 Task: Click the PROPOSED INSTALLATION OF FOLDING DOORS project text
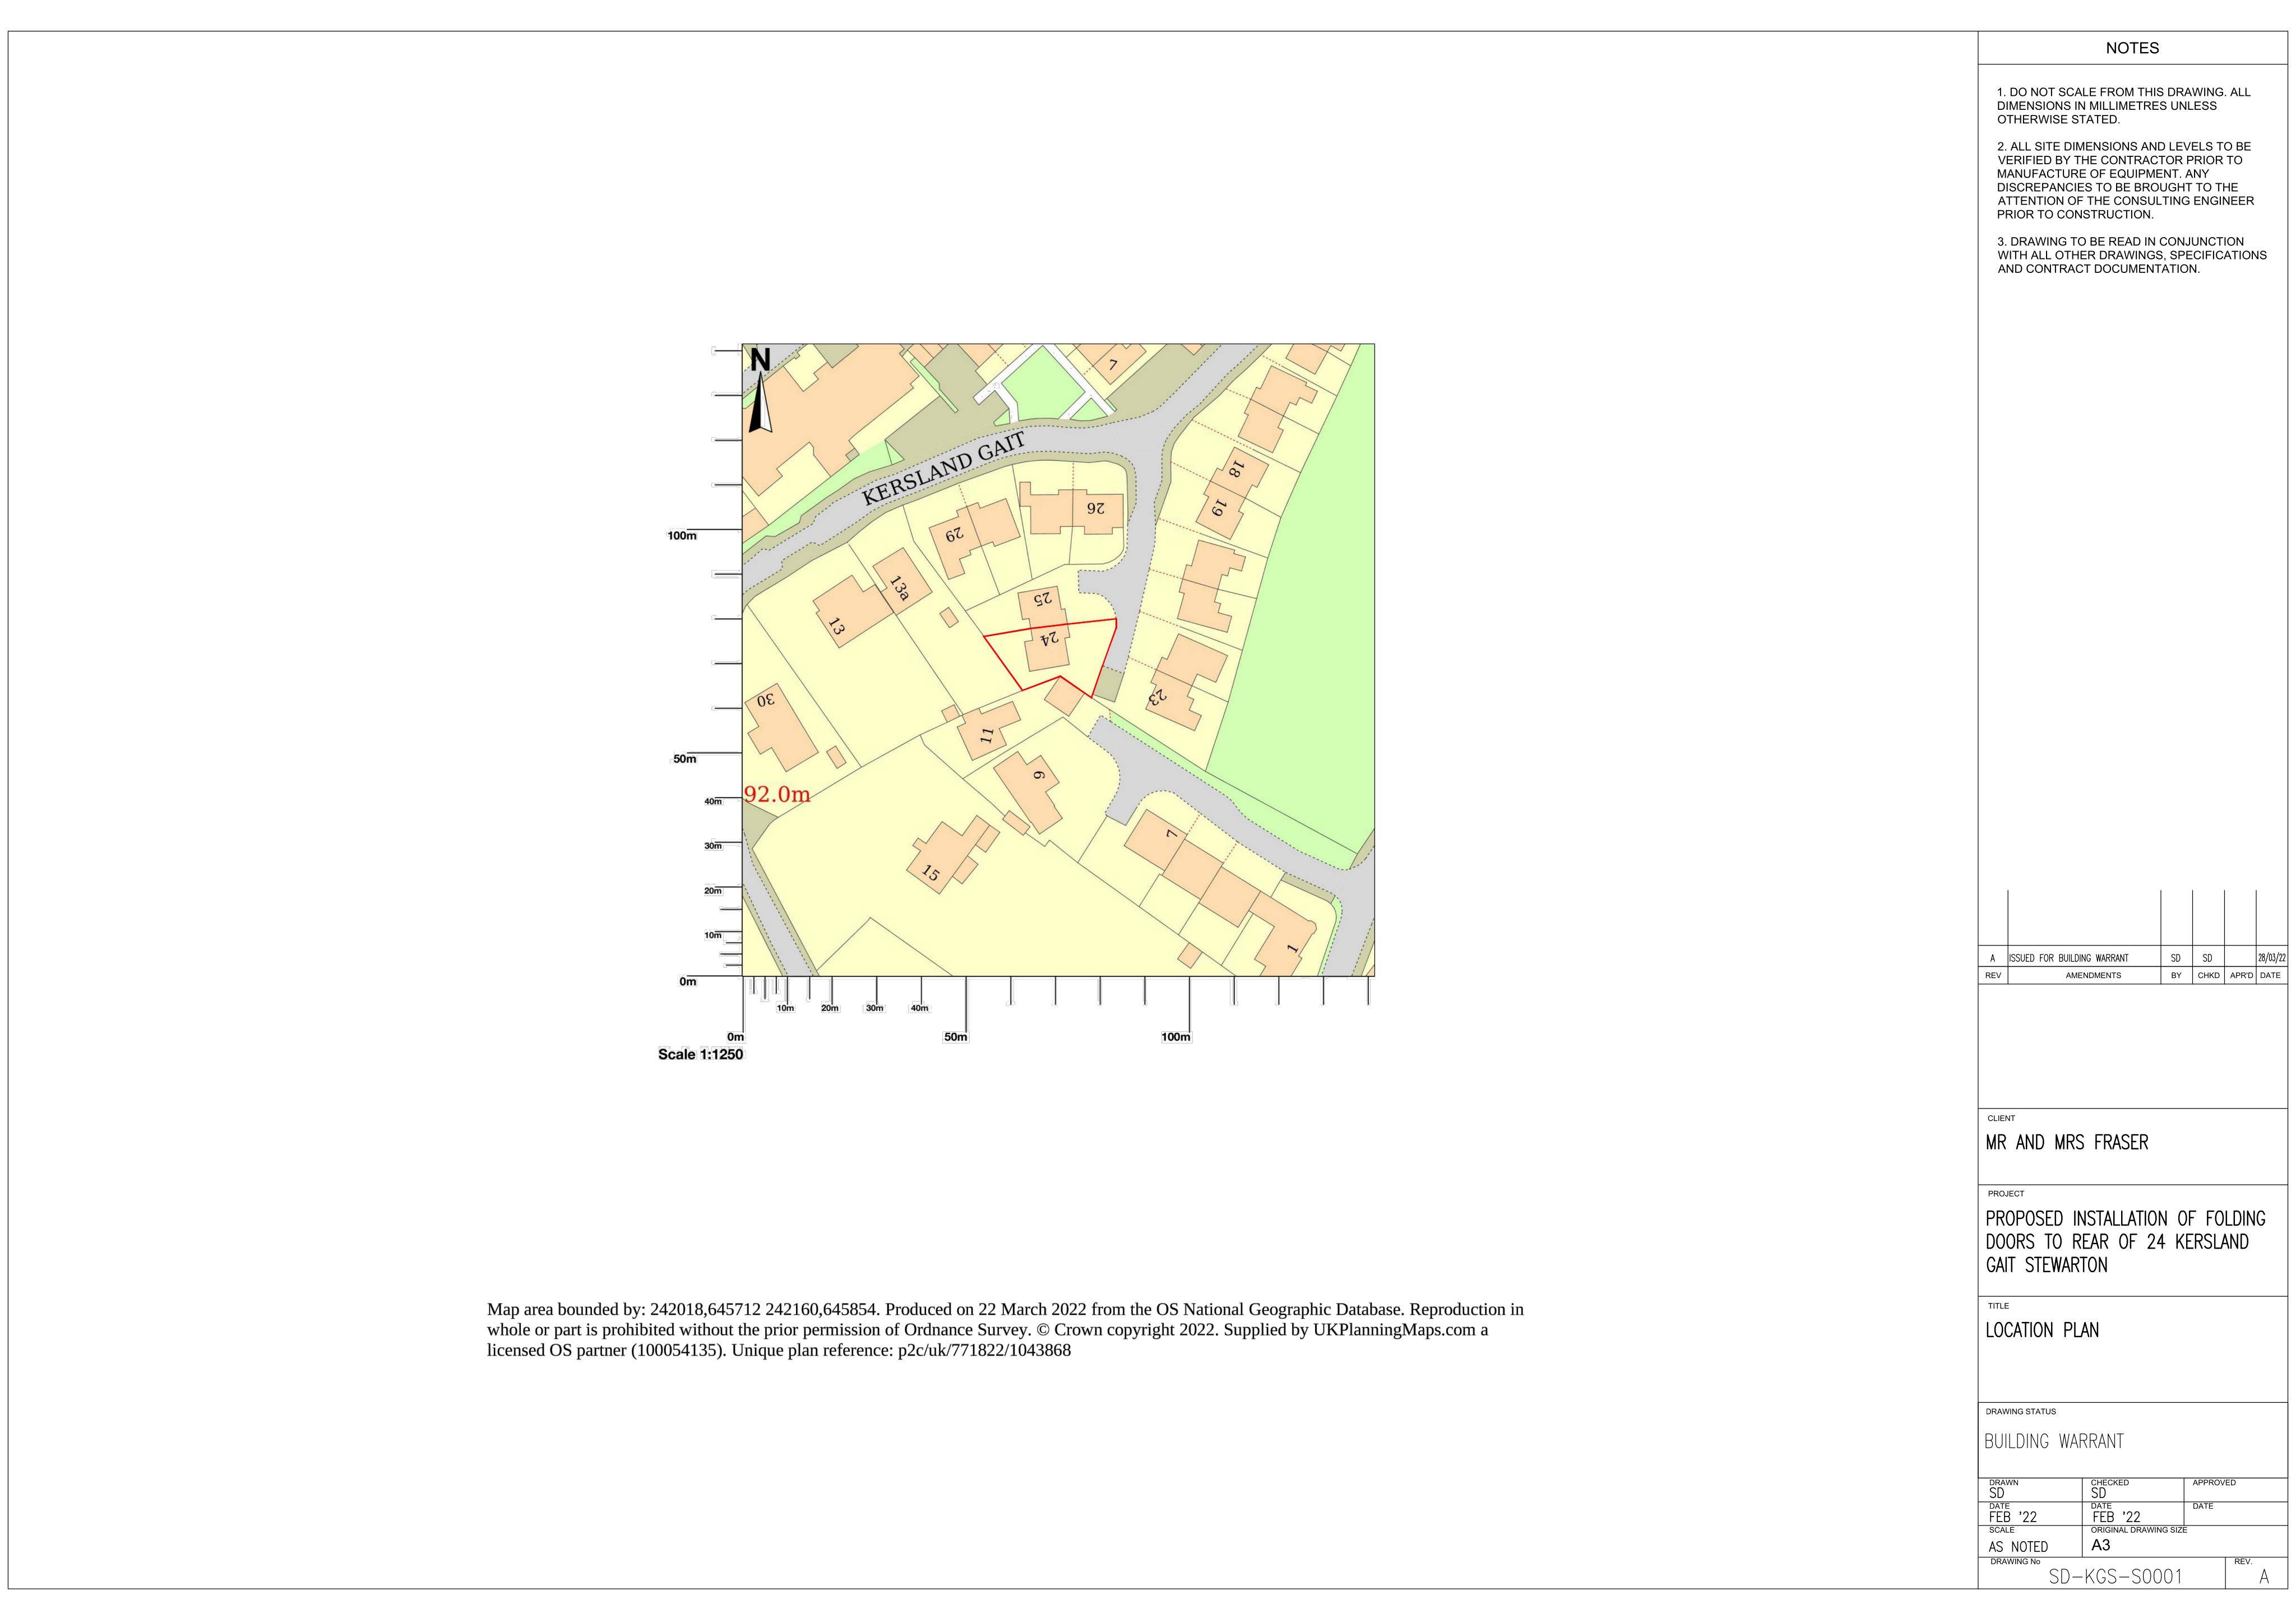[2125, 1242]
